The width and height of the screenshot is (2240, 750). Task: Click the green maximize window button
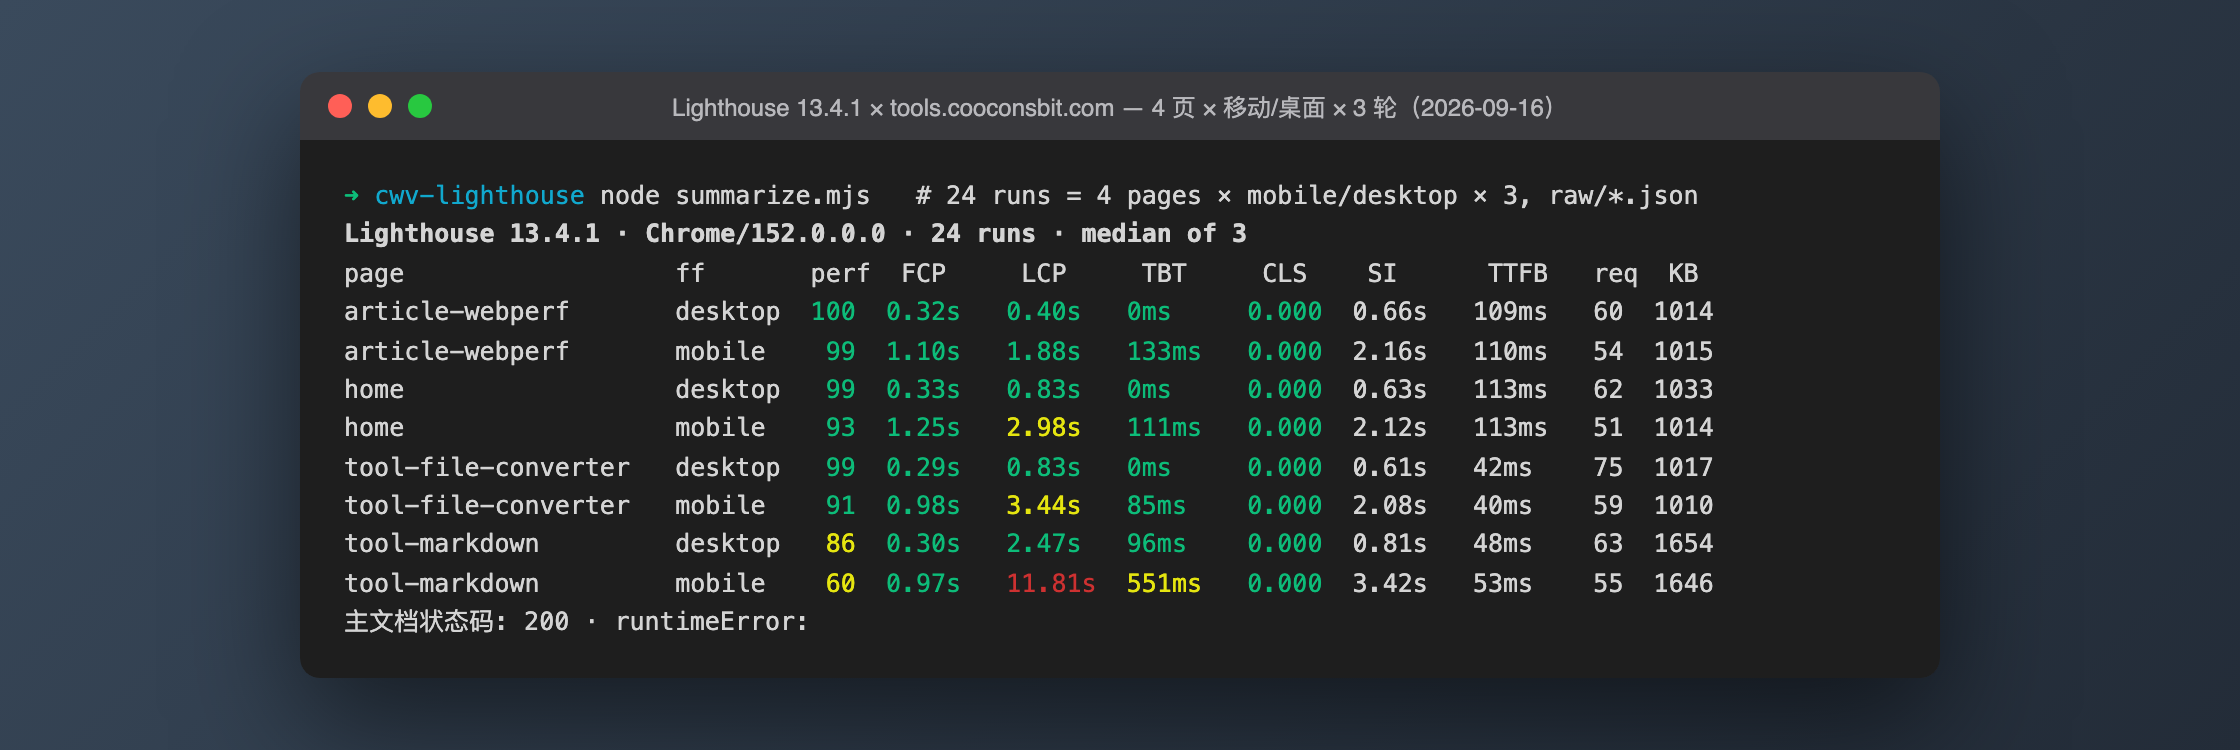point(420,106)
